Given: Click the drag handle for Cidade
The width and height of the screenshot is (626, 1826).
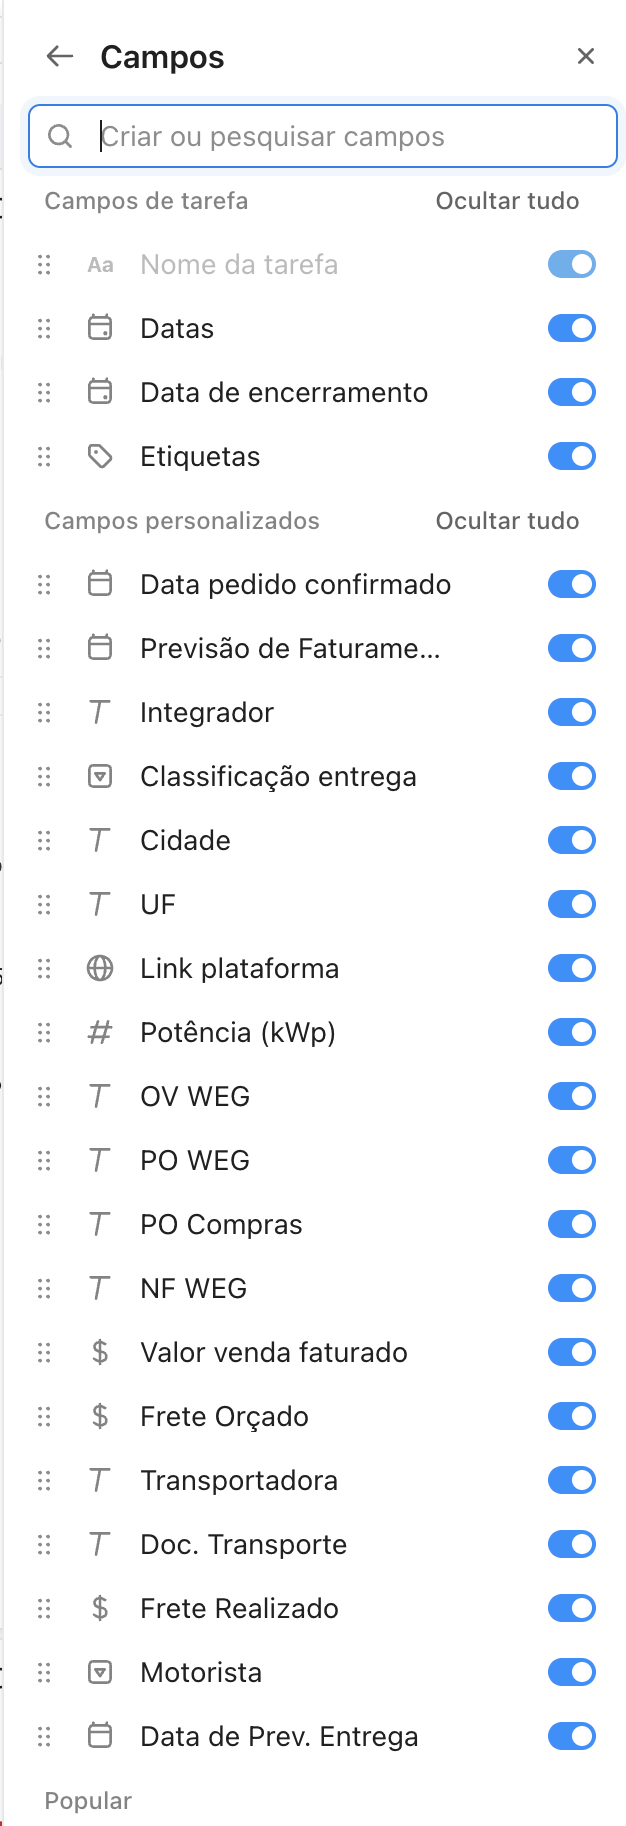Looking at the screenshot, I should click(44, 840).
